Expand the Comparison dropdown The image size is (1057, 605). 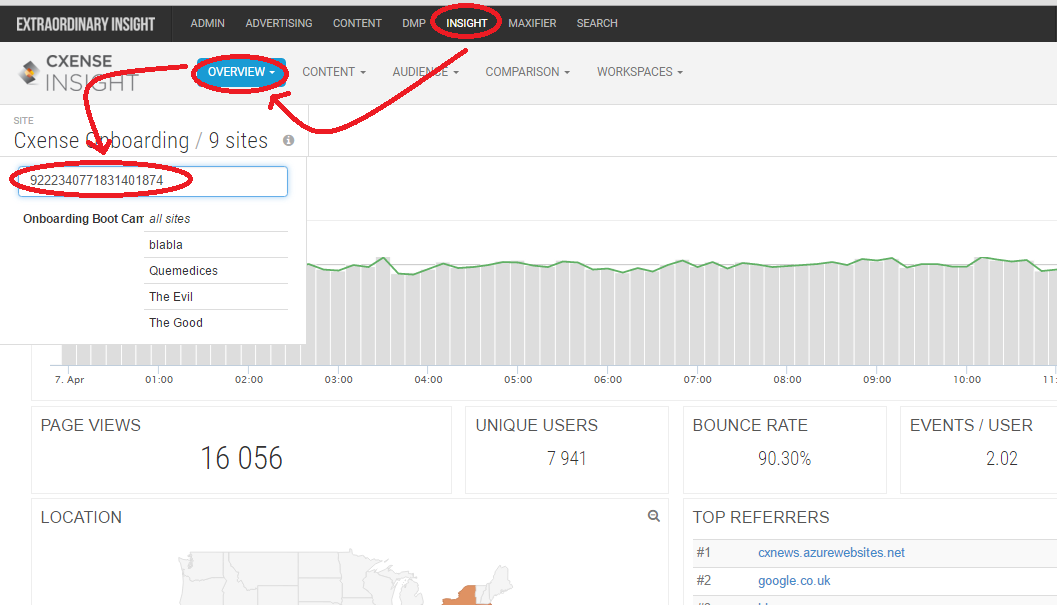[527, 72]
